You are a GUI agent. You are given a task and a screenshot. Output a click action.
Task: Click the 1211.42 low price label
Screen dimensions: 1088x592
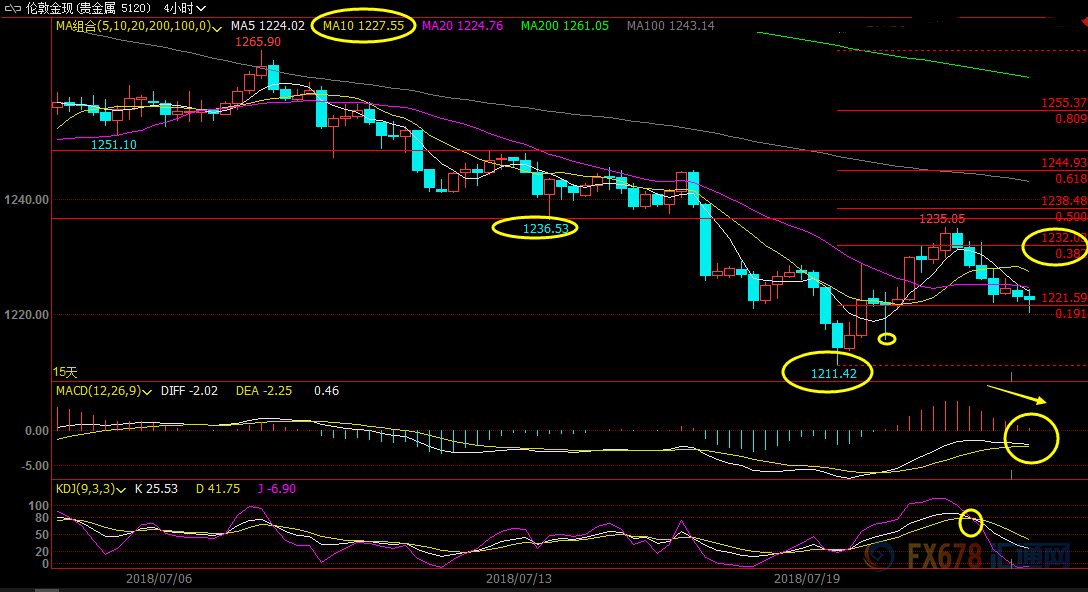pyautogui.click(x=834, y=373)
